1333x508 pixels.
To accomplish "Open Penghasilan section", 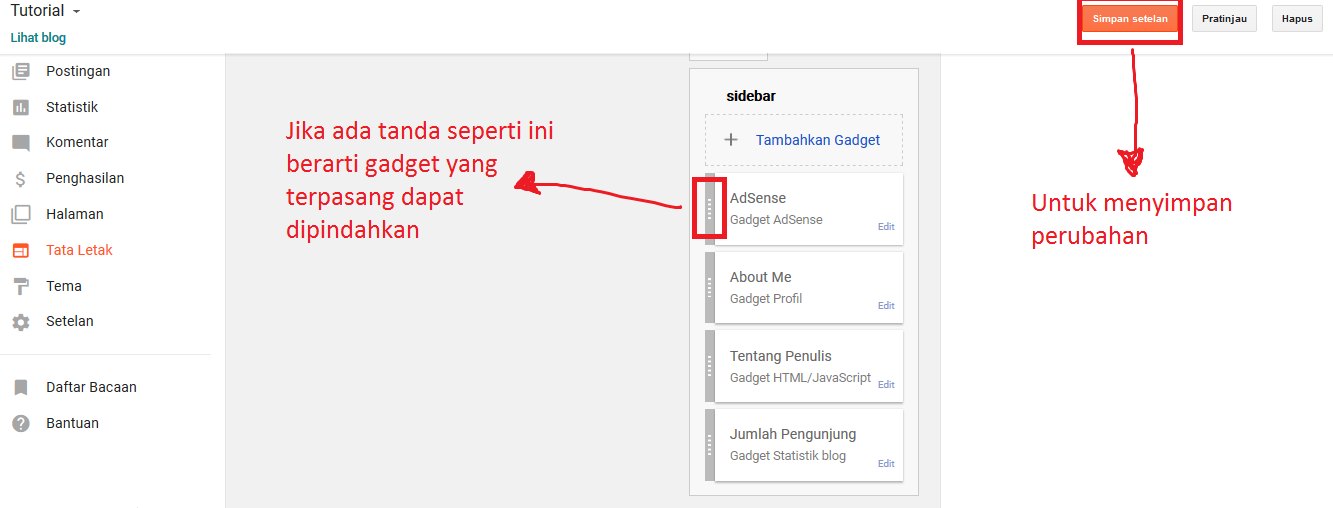I will coord(85,178).
